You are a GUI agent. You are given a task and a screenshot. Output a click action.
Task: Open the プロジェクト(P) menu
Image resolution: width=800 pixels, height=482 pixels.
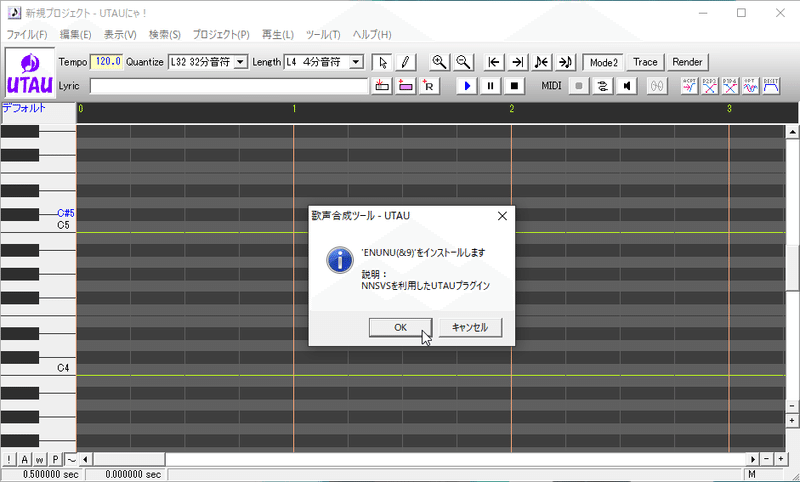point(221,35)
